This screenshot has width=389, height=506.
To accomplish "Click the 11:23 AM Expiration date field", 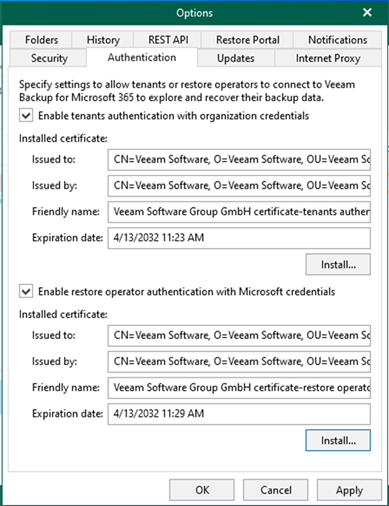I will point(239,238).
